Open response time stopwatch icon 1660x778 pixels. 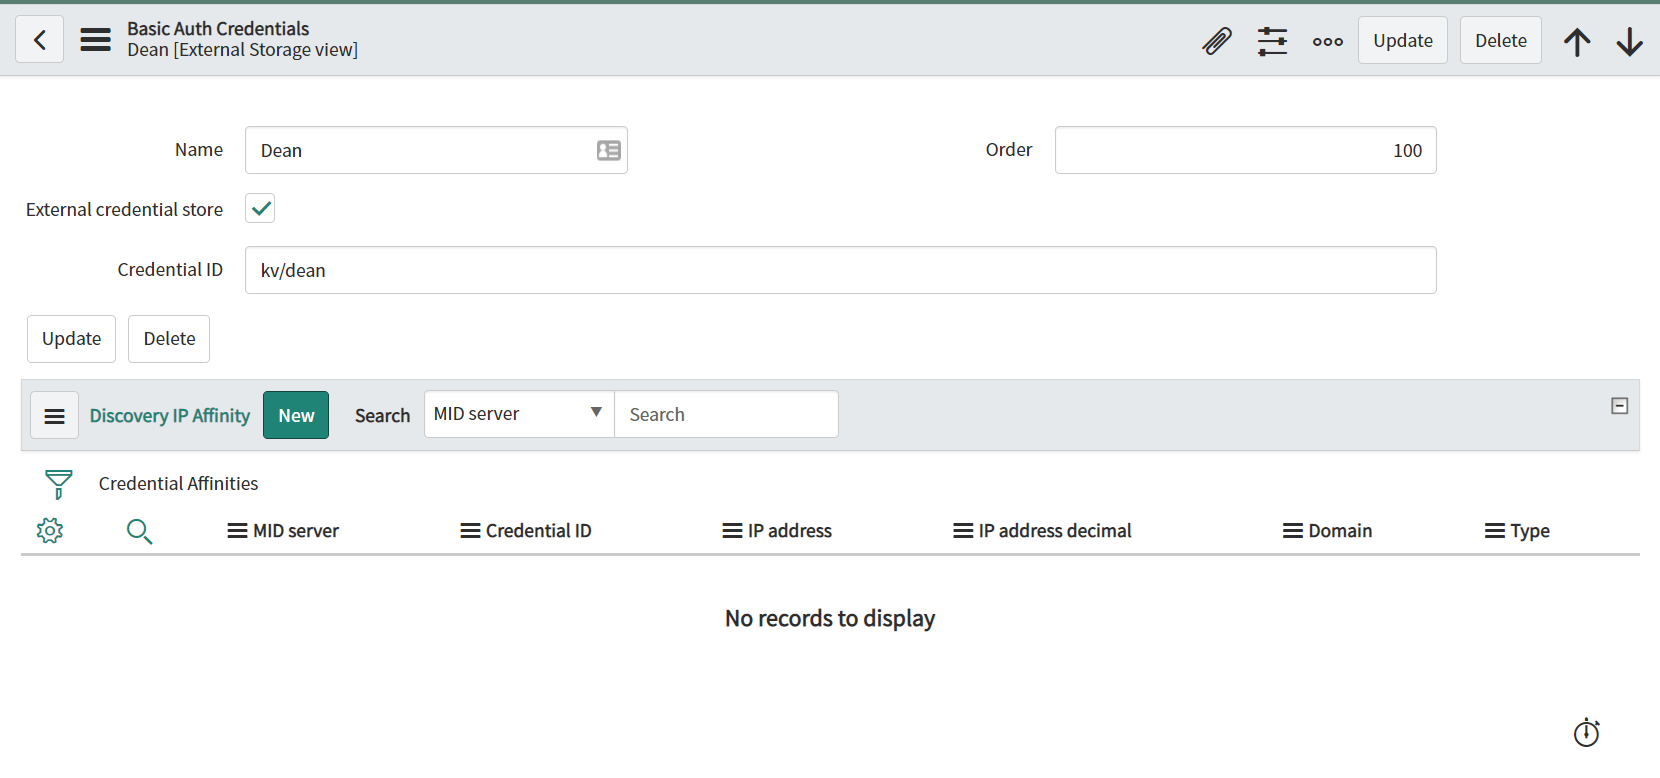point(1586,733)
